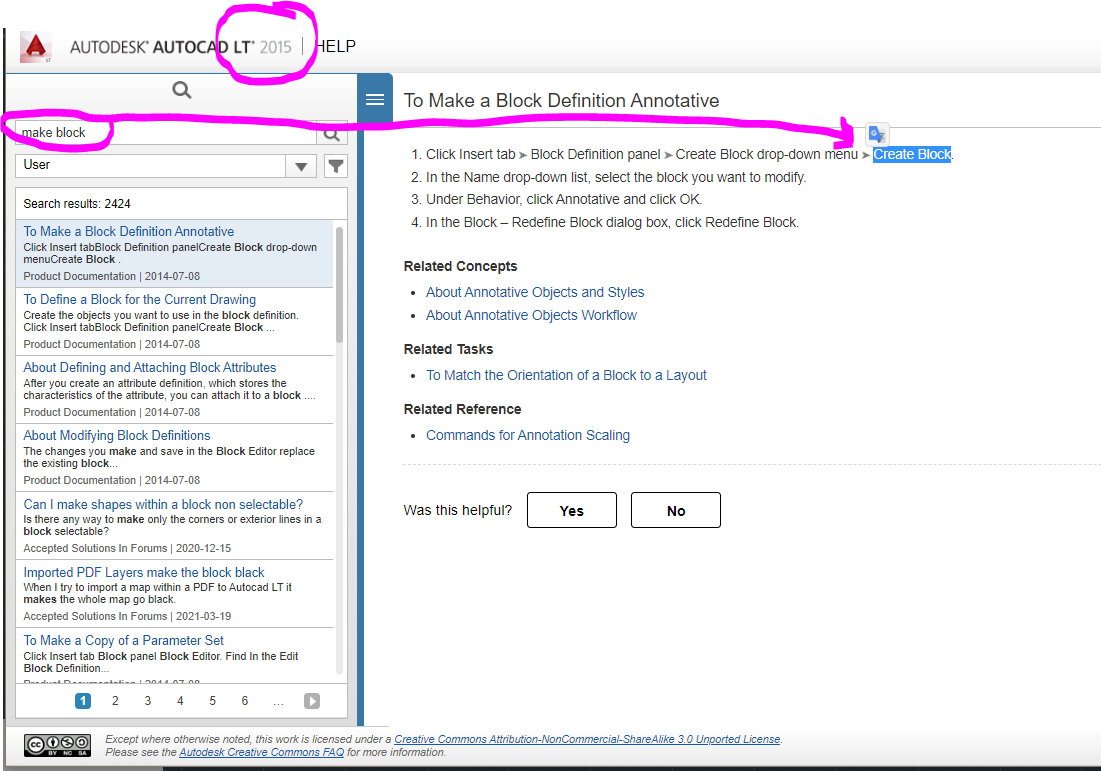1101x771 pixels.
Task: Open About Modifying Block Definitions result
Action: [117, 435]
